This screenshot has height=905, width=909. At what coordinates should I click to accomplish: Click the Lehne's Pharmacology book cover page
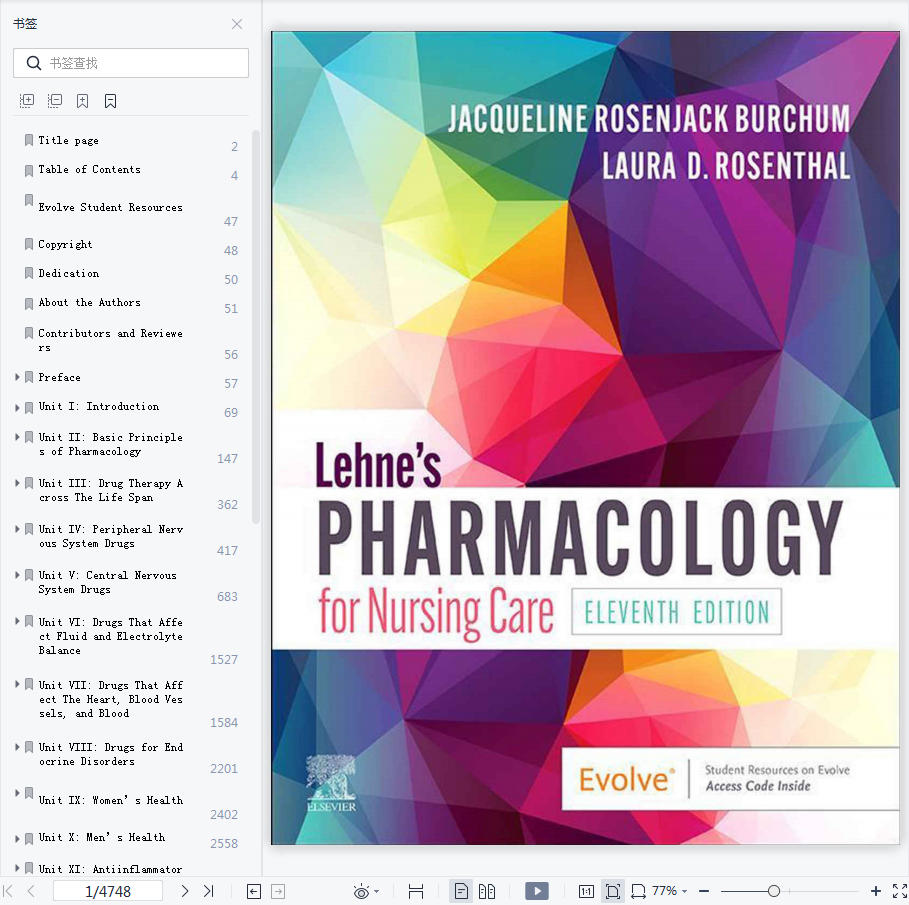click(x=586, y=438)
